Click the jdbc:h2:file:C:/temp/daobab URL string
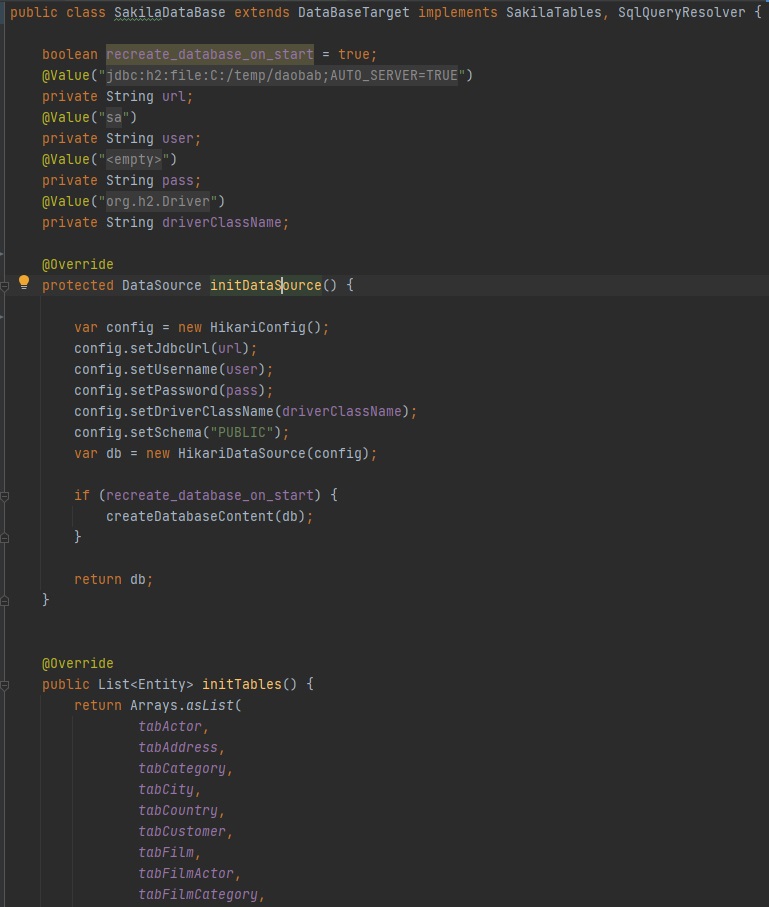Screen dimensions: 769x907 coord(282,75)
